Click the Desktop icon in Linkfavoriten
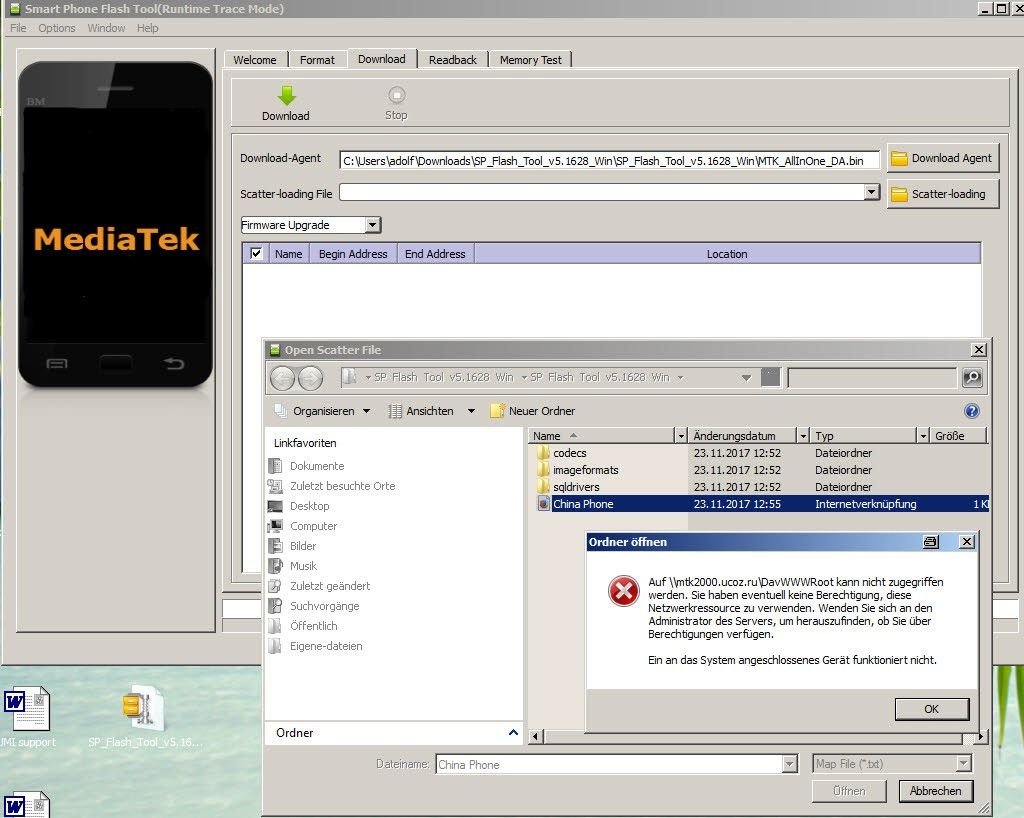 pos(275,506)
